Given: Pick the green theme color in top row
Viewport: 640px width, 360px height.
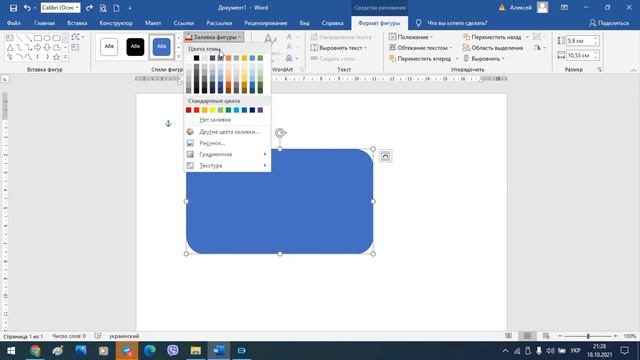Looking at the screenshot, I should pyautogui.click(x=260, y=58).
